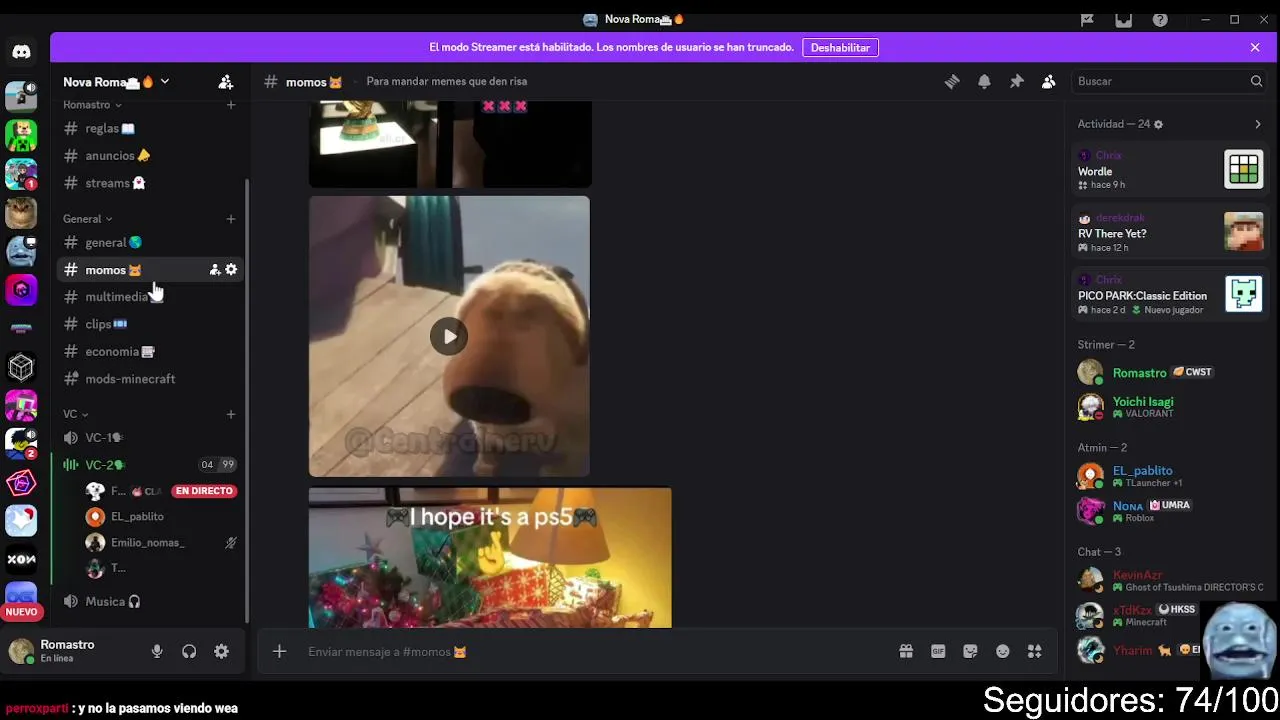The height and width of the screenshot is (720, 1280).
Task: Open the streams channel
Action: [x=149, y=183]
